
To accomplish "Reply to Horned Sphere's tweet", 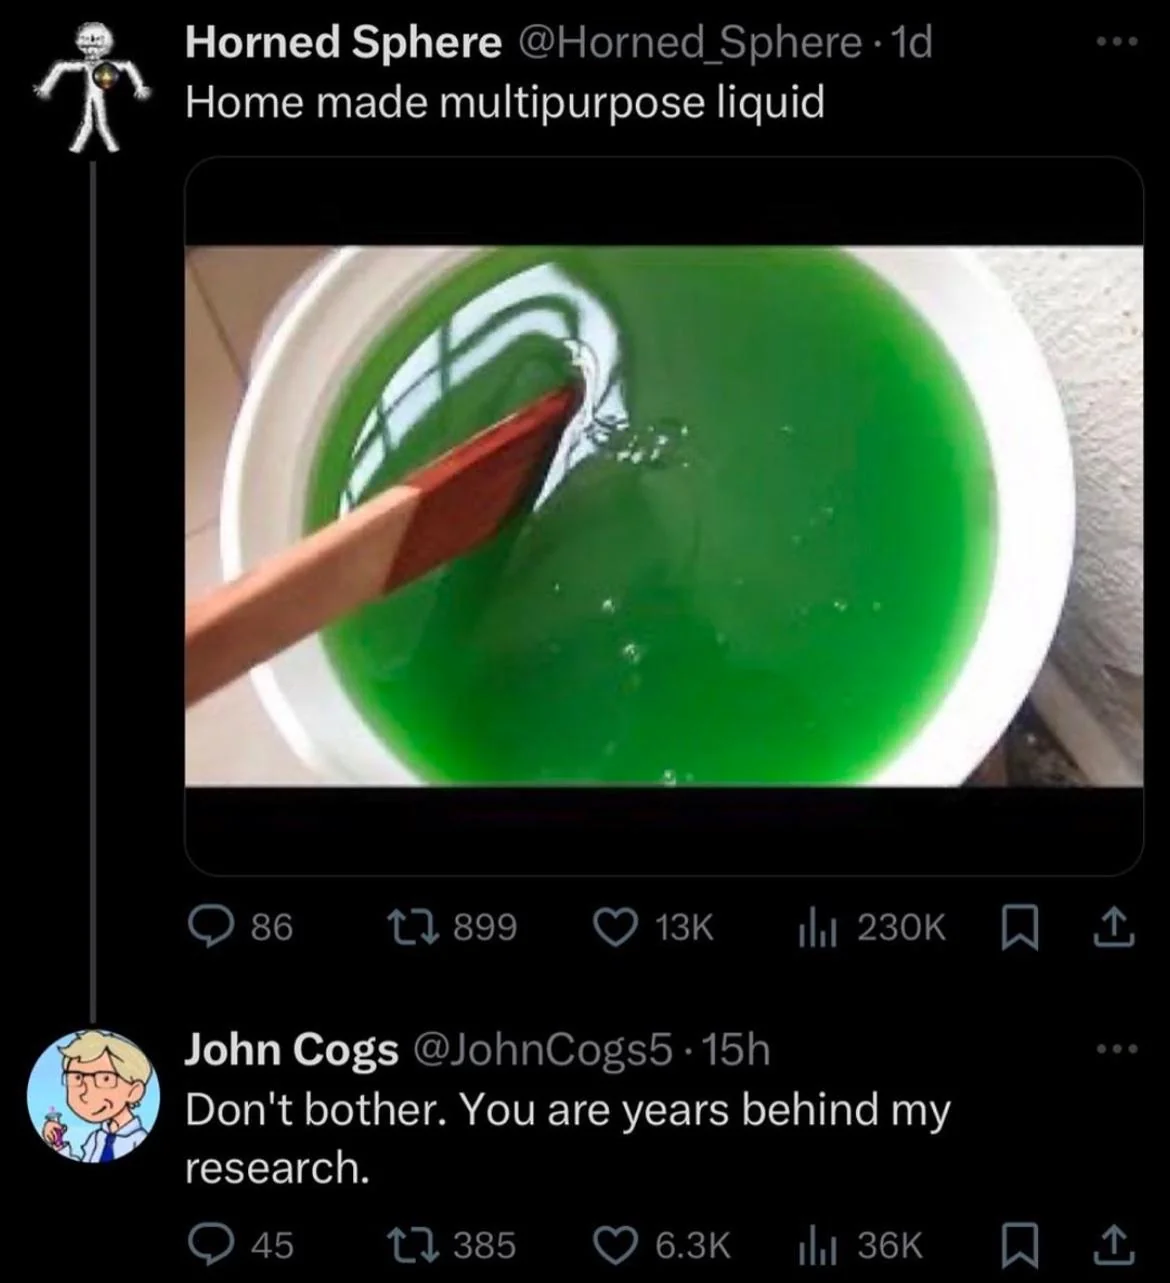I will click(211, 927).
